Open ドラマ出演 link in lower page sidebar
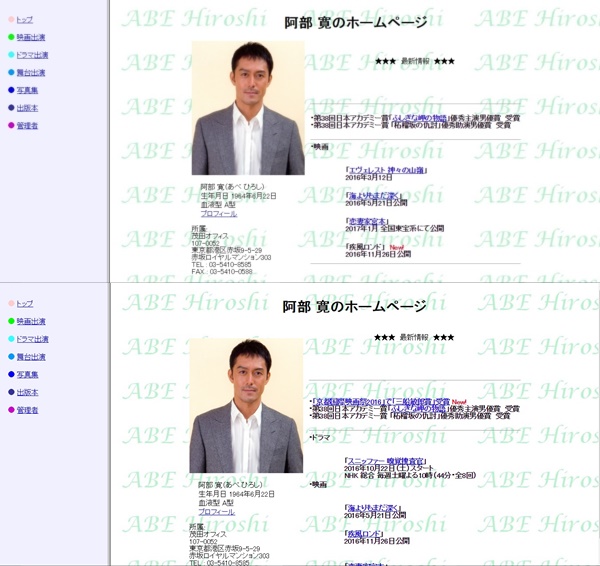The height and width of the screenshot is (566, 600). tap(32, 339)
